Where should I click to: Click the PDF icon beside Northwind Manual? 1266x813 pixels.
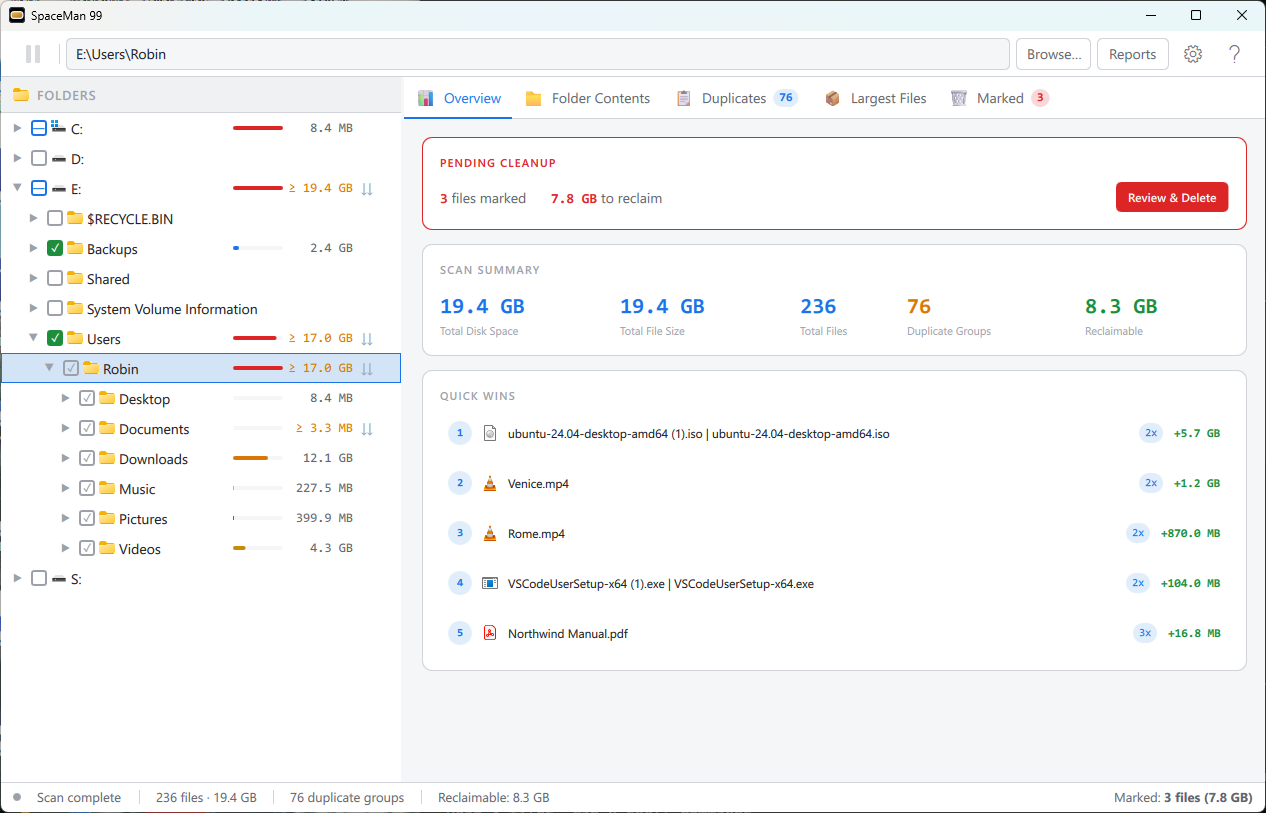coord(489,633)
